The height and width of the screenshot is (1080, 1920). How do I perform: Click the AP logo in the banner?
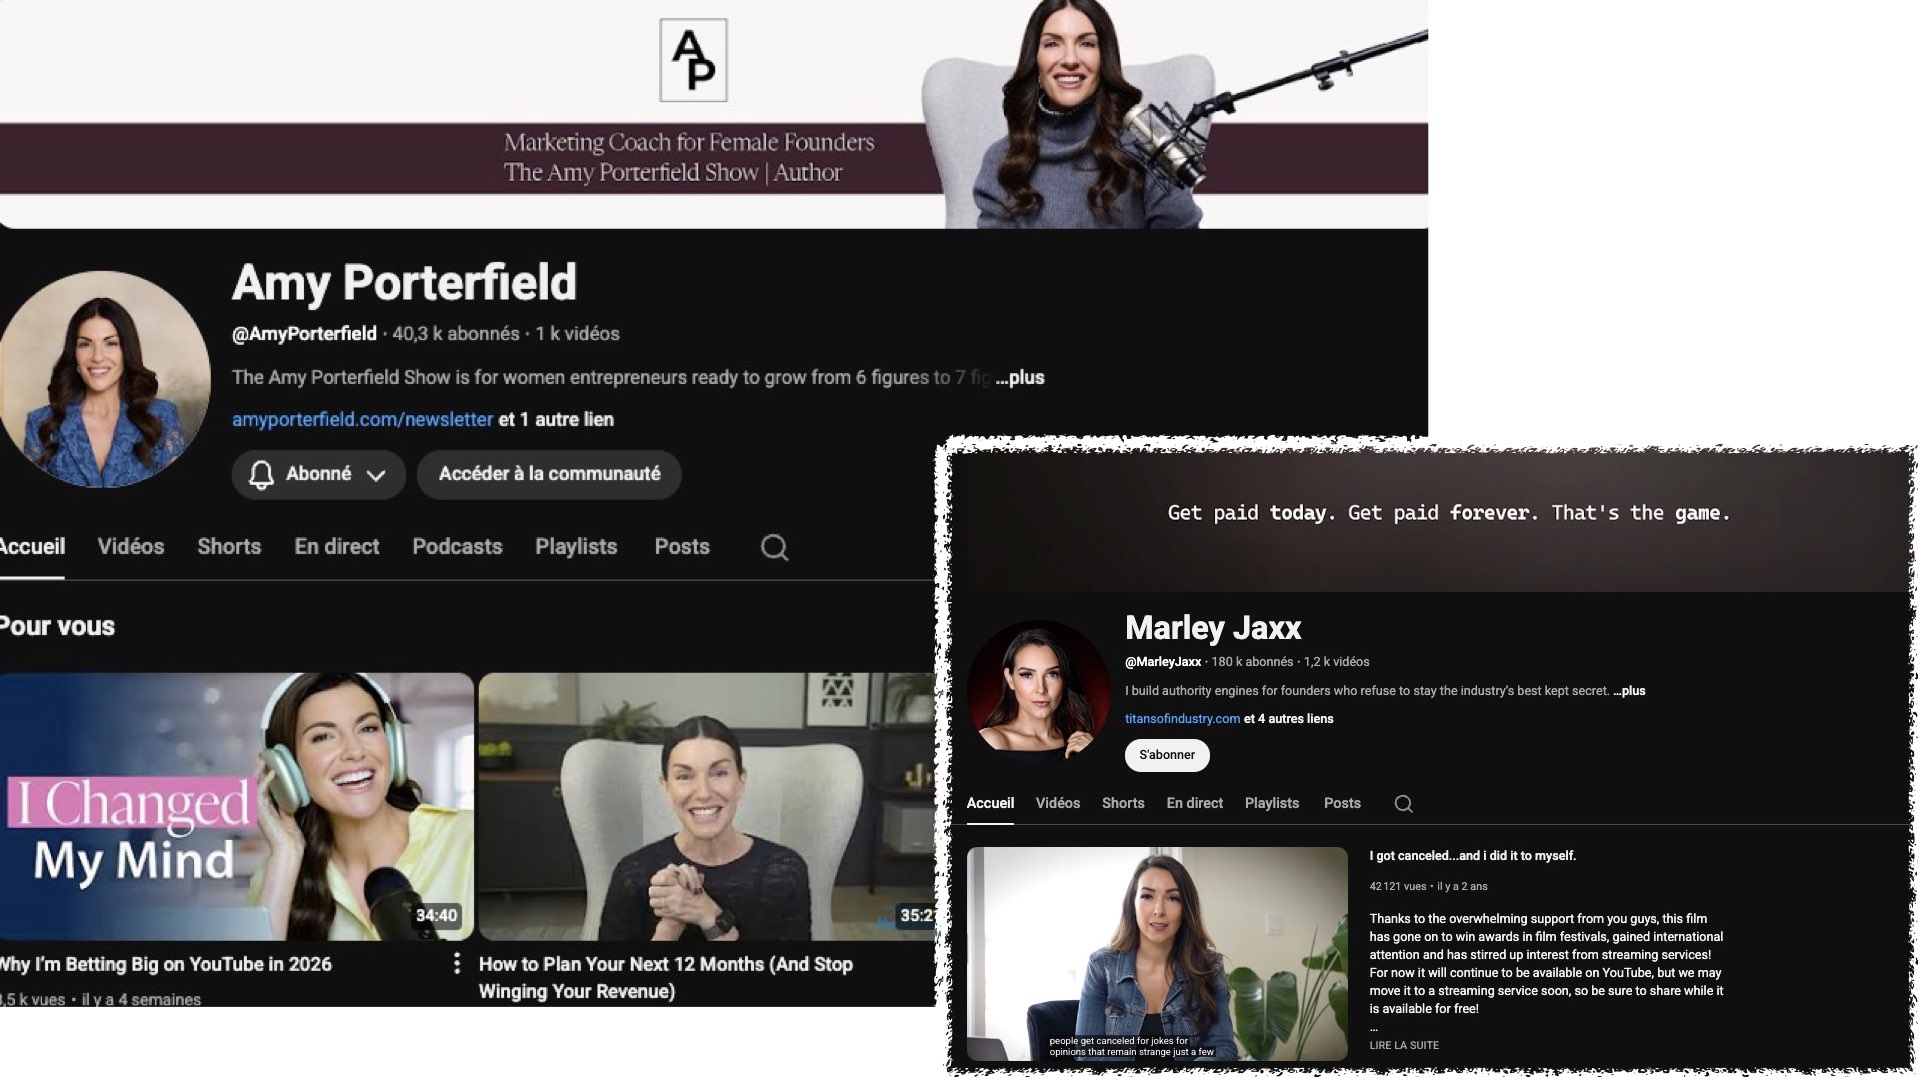coord(693,60)
